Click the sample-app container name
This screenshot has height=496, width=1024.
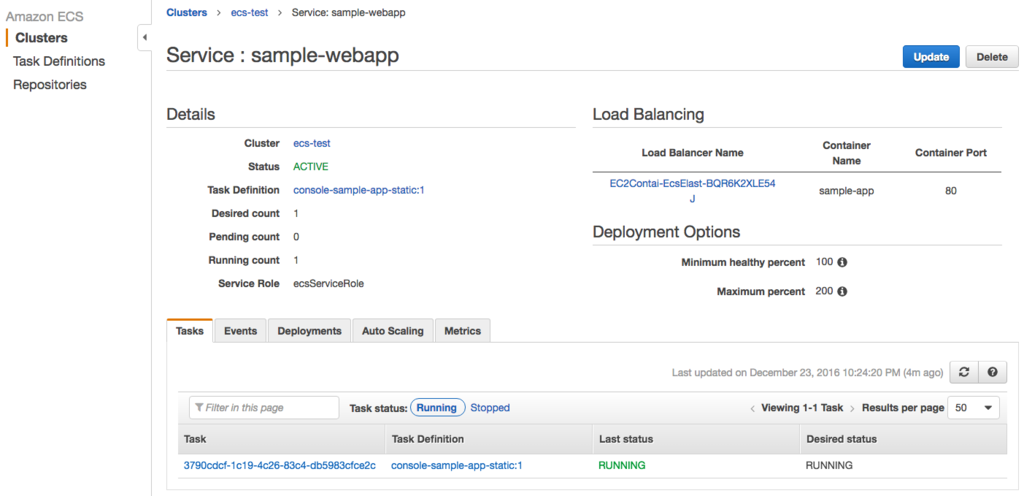point(846,191)
